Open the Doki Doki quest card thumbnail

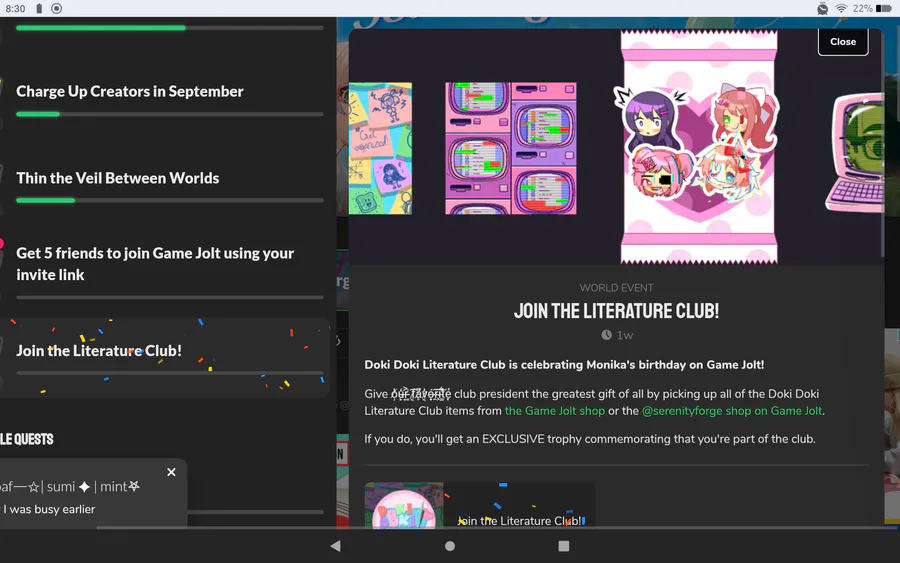pyautogui.click(x=404, y=506)
